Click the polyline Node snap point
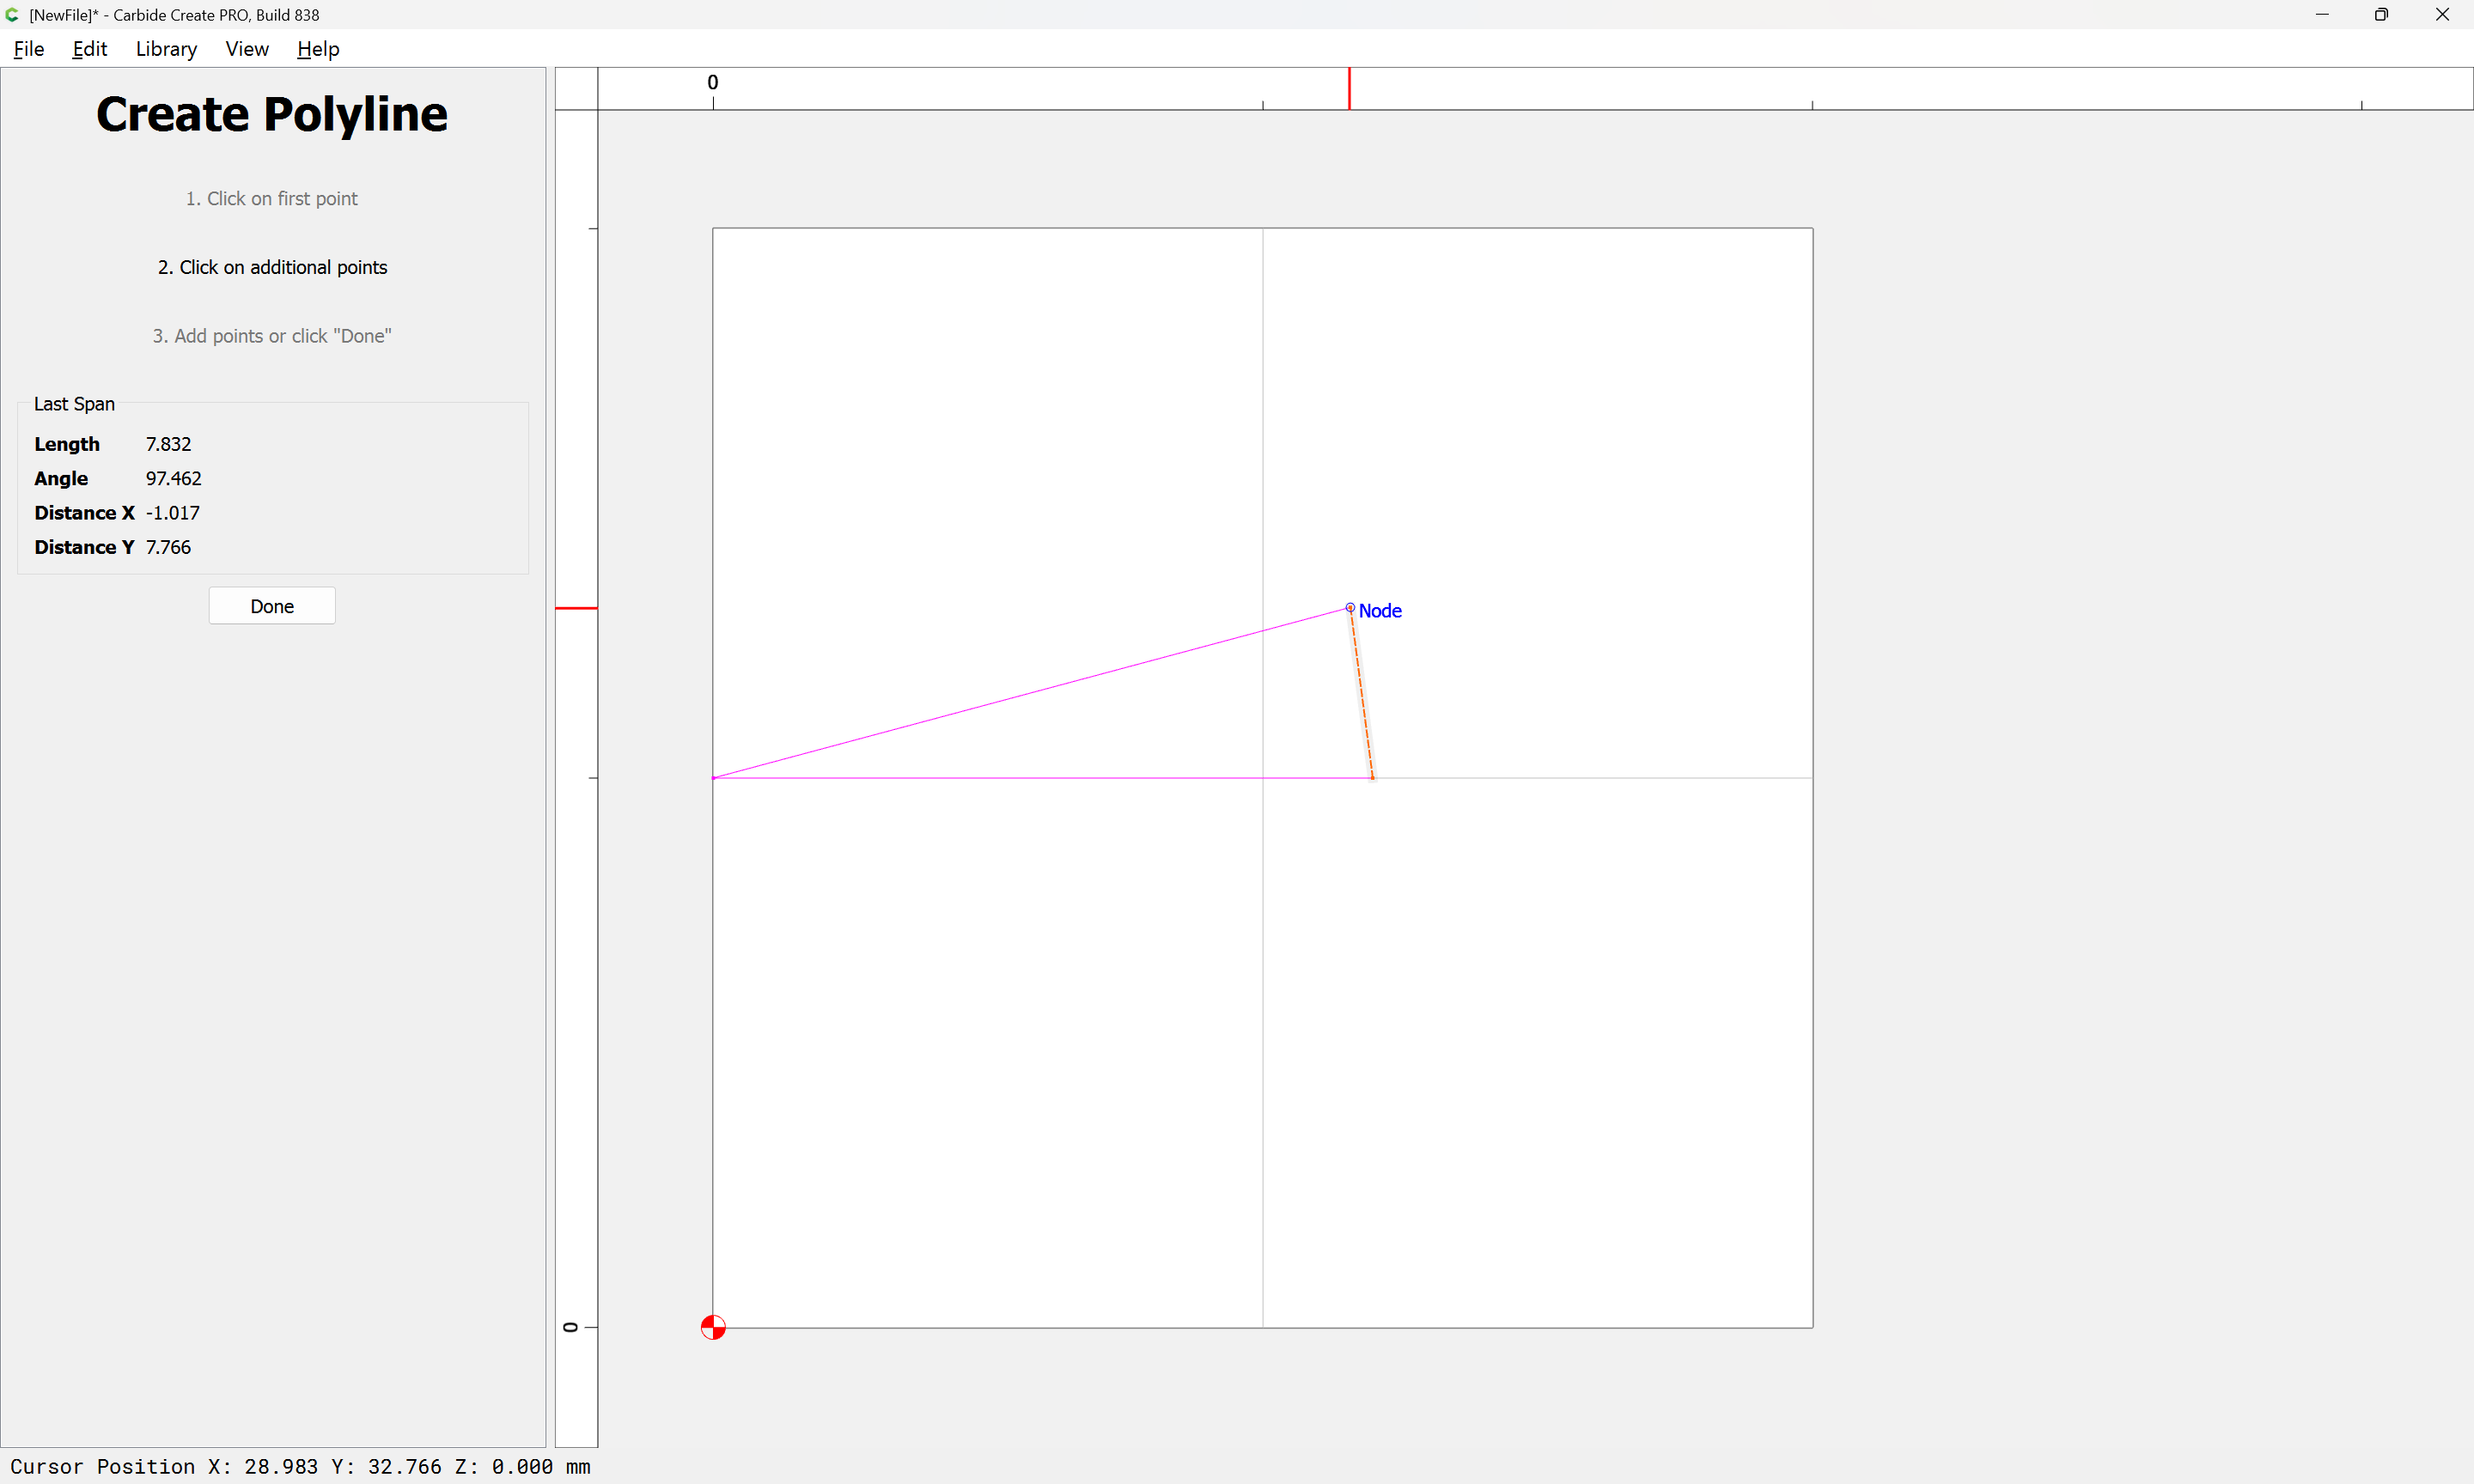Viewport: 2474px width, 1484px height. (1350, 608)
